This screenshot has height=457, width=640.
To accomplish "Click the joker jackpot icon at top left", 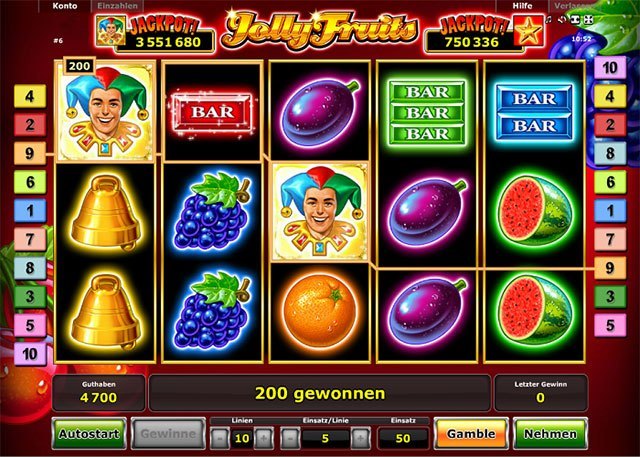I will click(x=106, y=31).
